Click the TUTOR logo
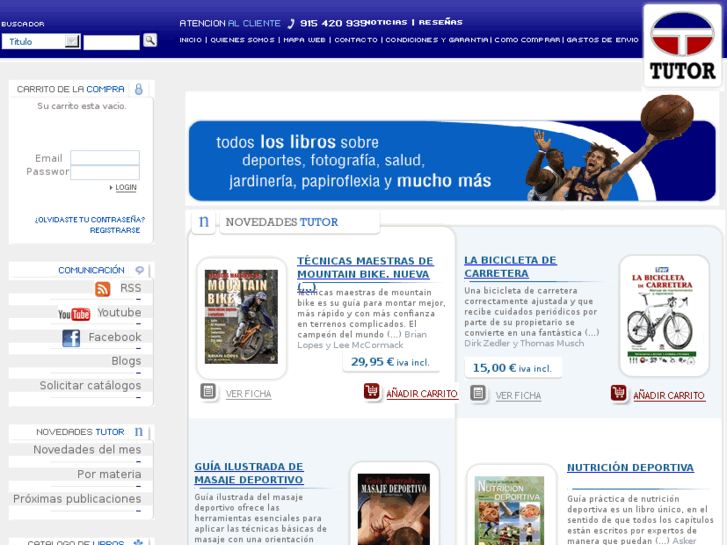The image size is (727, 545). click(x=682, y=46)
